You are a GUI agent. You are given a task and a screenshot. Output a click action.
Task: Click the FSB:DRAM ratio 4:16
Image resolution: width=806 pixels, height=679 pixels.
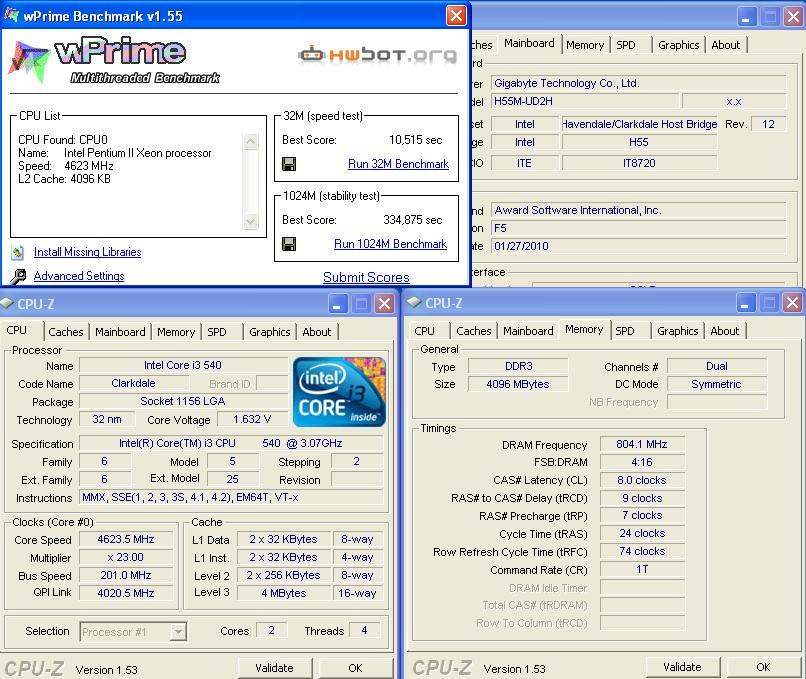(642, 462)
